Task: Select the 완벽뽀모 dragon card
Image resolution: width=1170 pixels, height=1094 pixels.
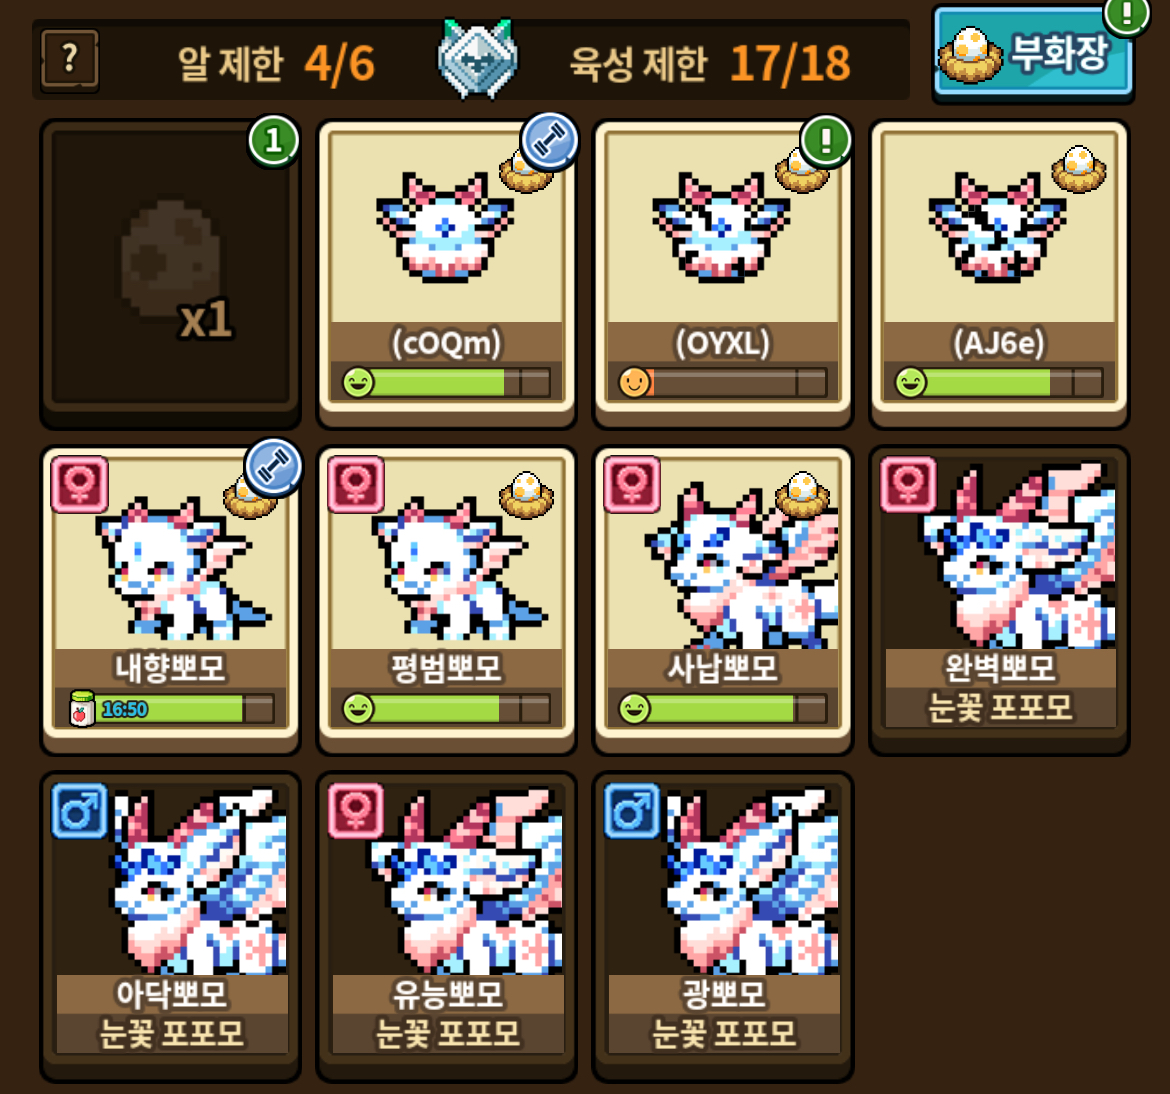Action: point(999,599)
